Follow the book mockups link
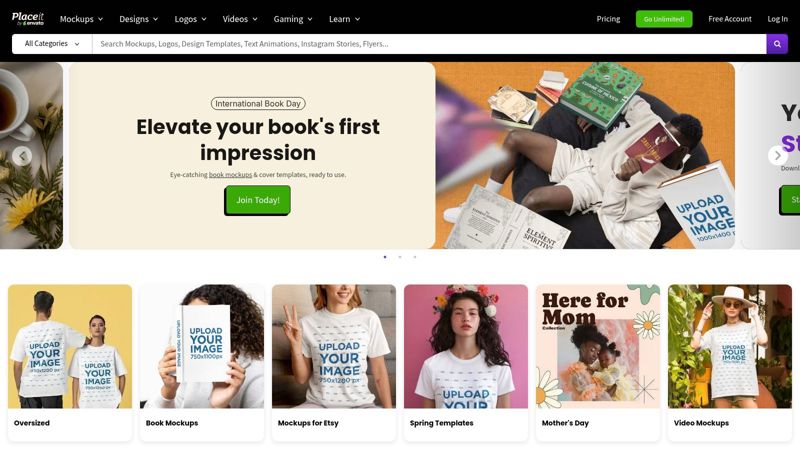The height and width of the screenshot is (450, 800). pos(230,174)
